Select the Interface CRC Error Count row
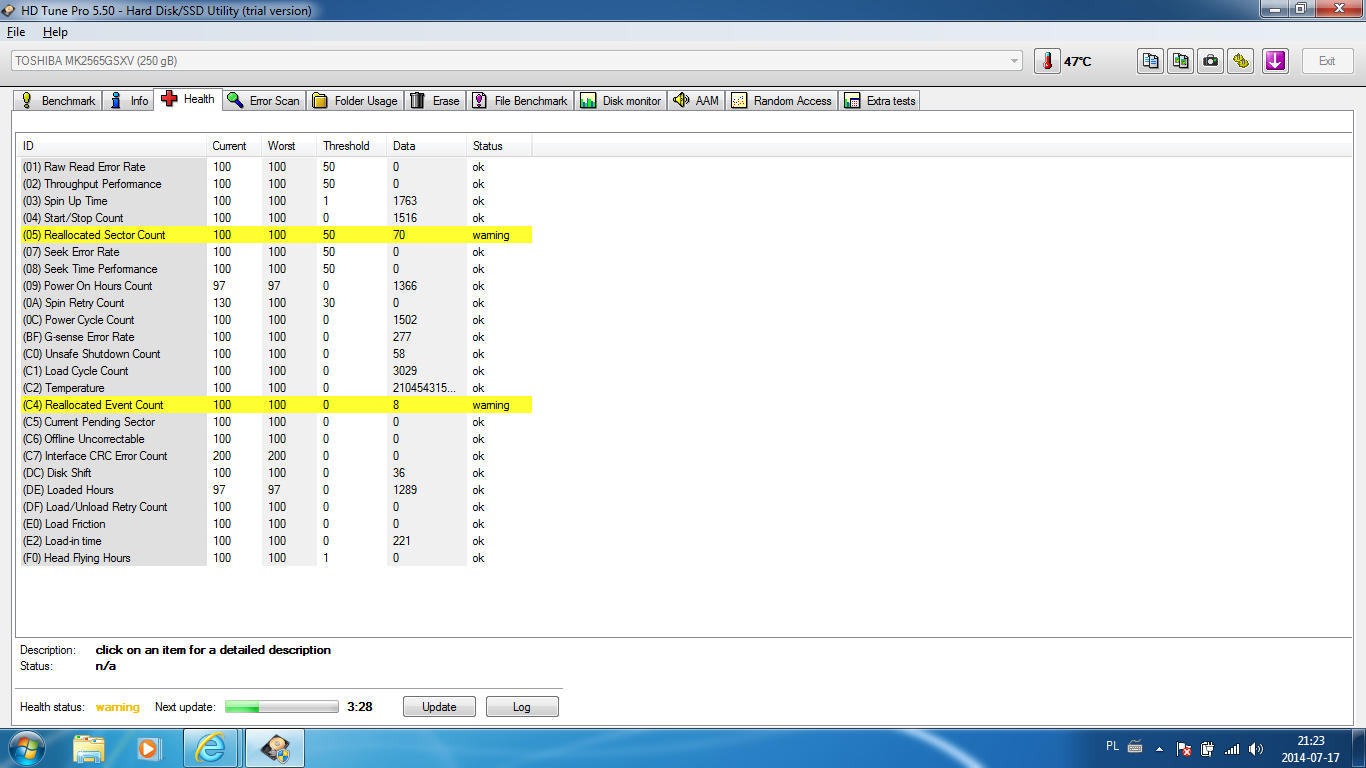This screenshot has width=1366, height=768. click(x=276, y=456)
